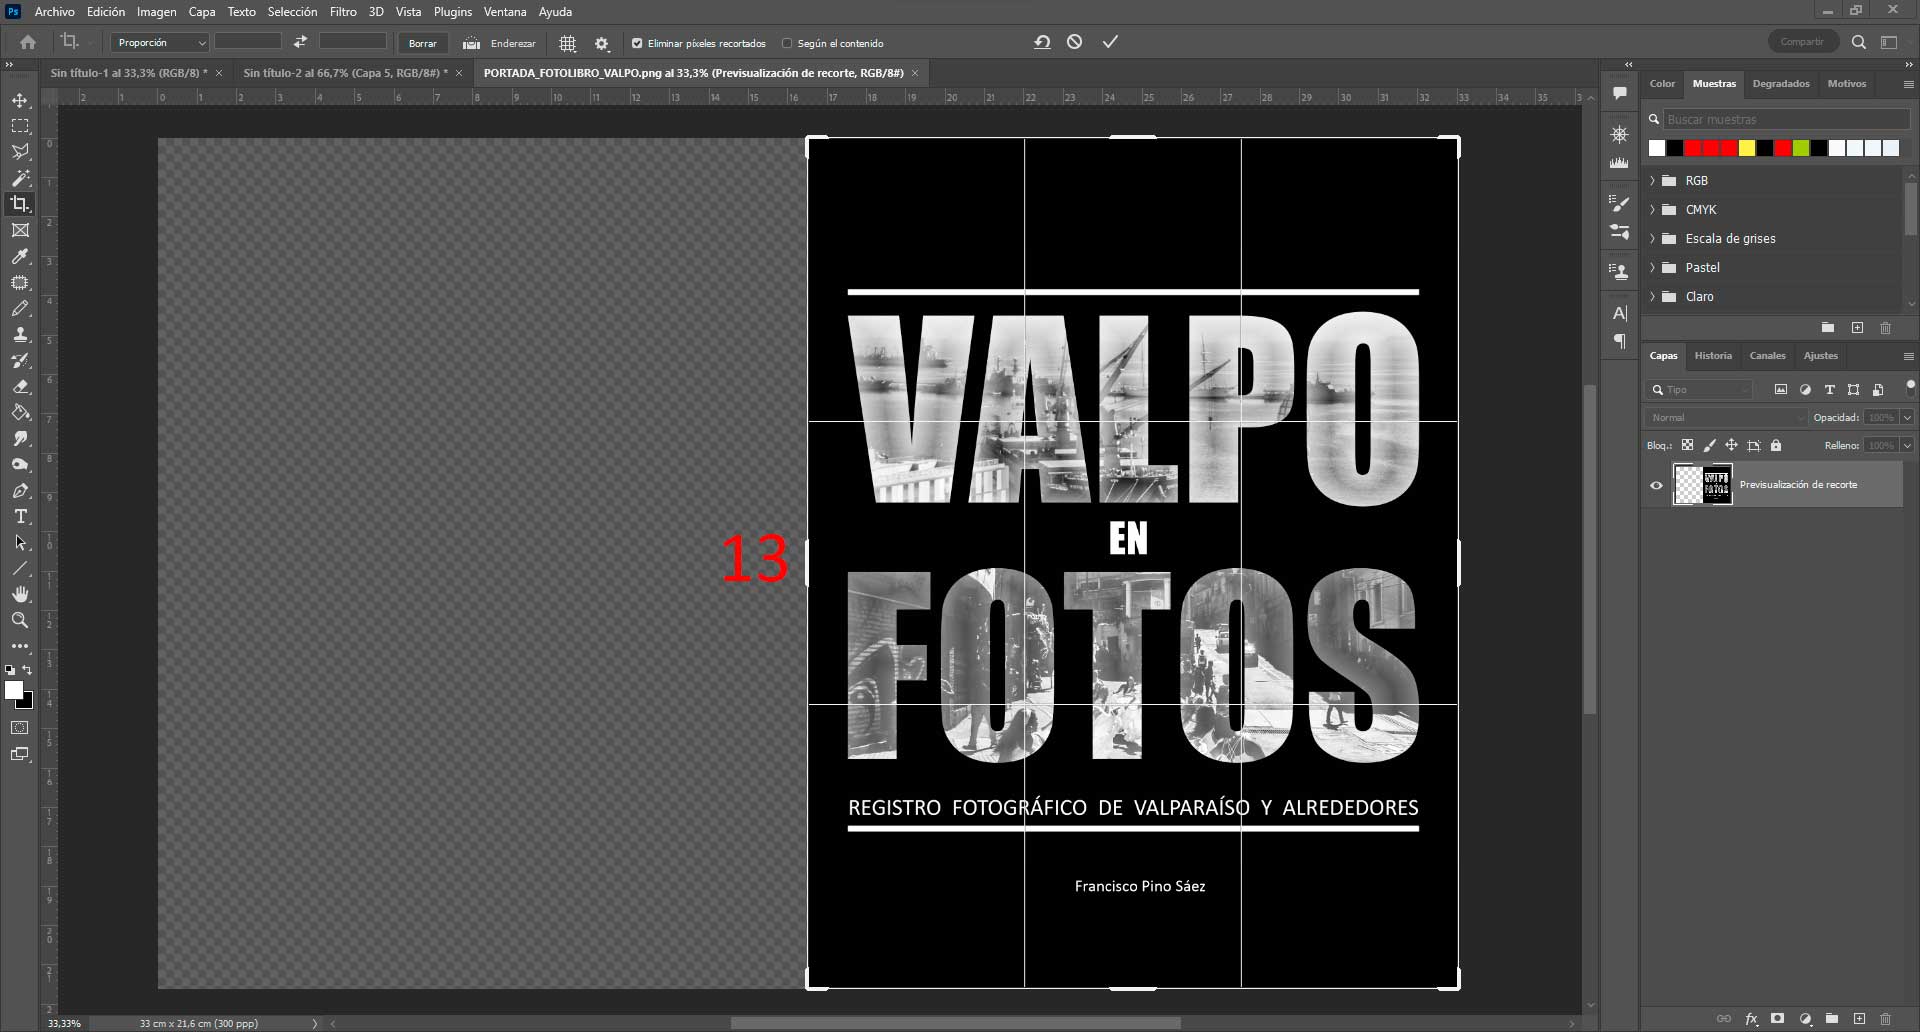Open the Filtro menu
Viewport: 1920px width, 1032px height.
point(342,12)
